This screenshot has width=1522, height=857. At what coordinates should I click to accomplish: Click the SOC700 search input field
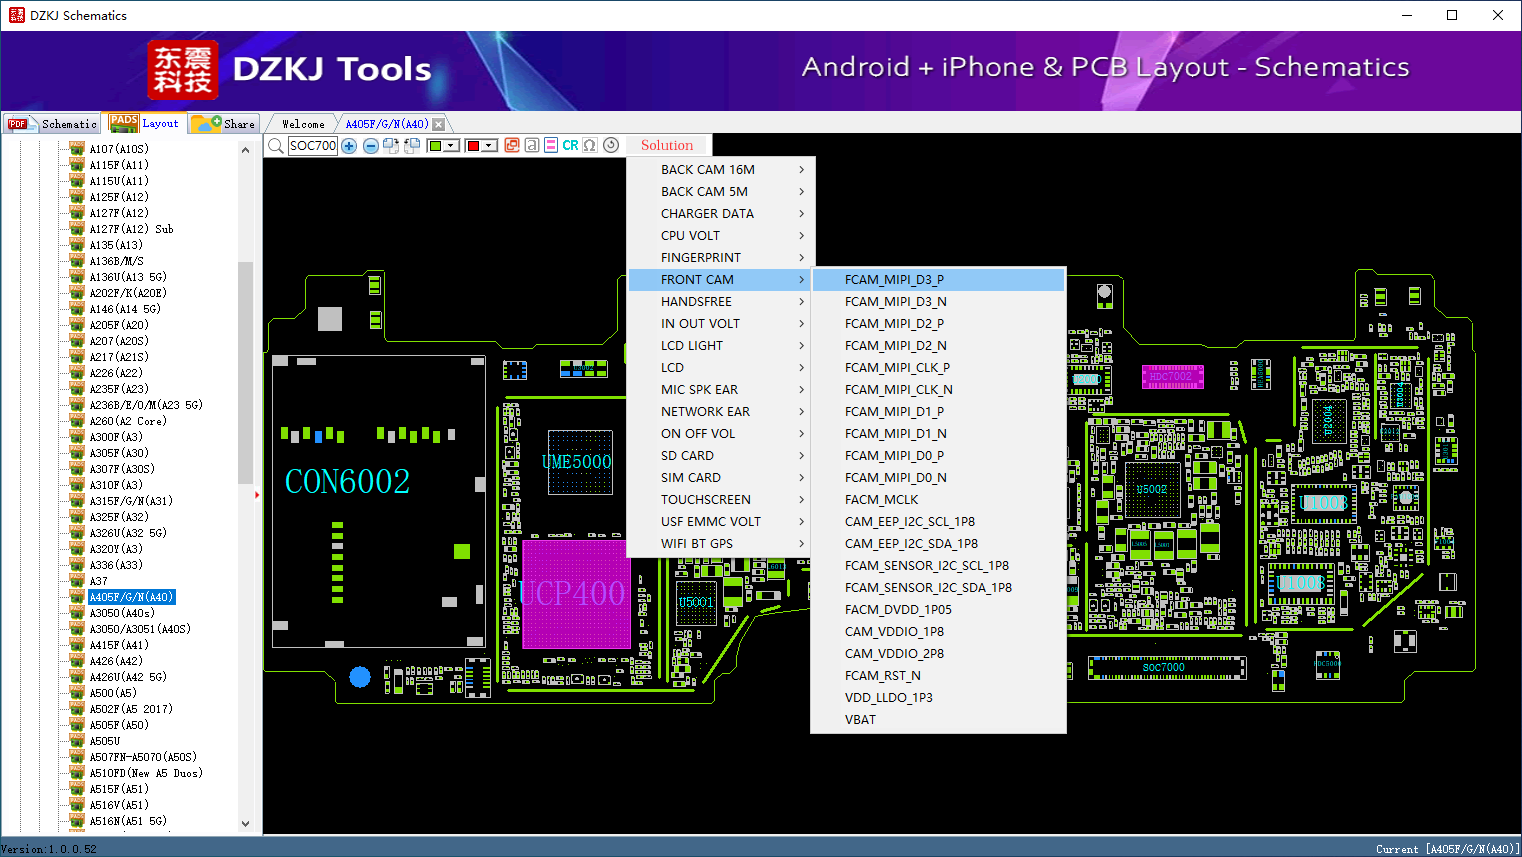pyautogui.click(x=313, y=146)
